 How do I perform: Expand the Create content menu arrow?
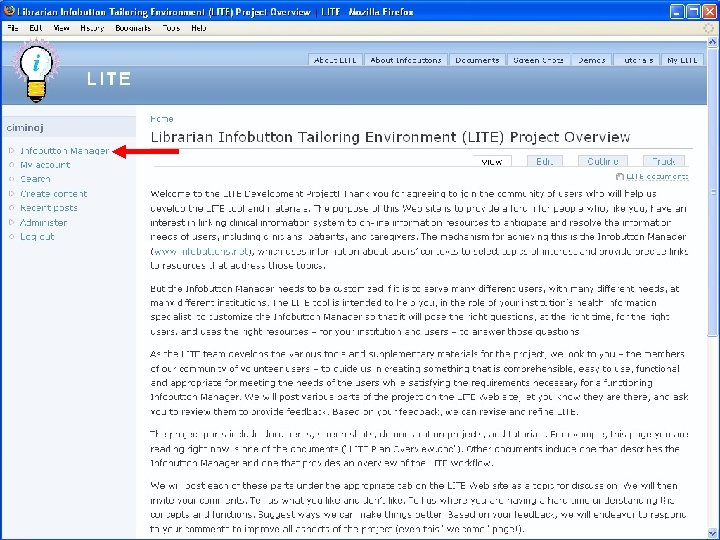tap(12, 194)
